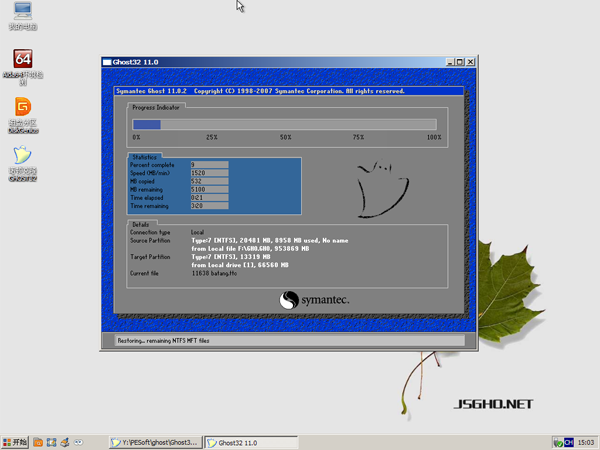The height and width of the screenshot is (450, 600).
Task: Maximize the Ghost32 11.0 window
Action: [x=459, y=62]
